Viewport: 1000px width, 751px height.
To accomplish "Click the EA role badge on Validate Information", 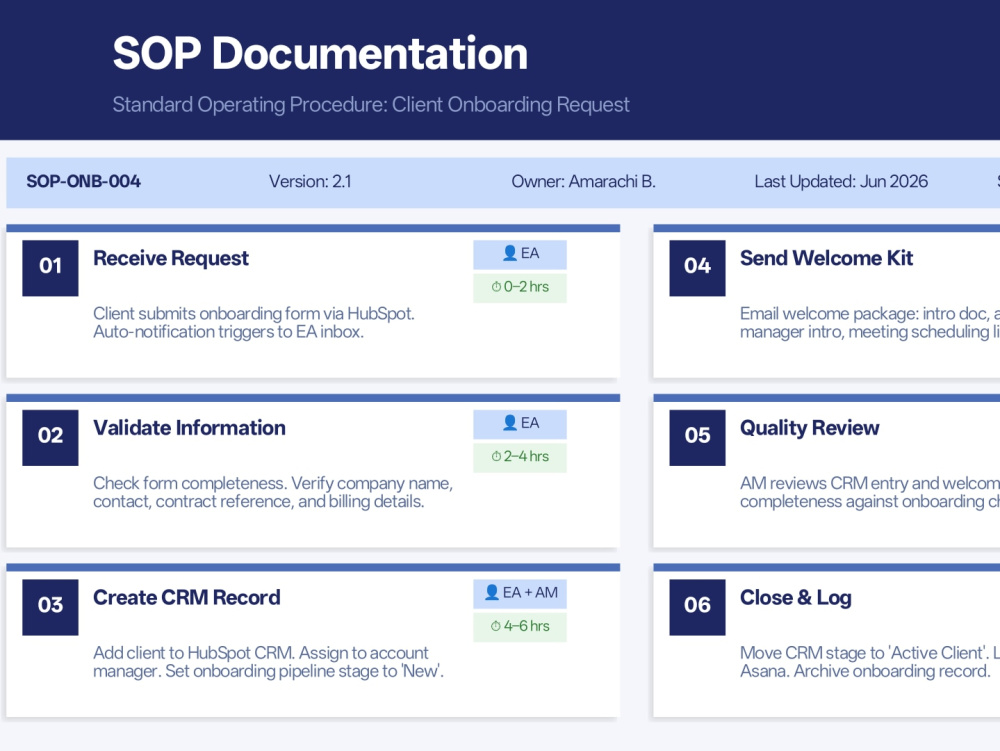I will click(520, 424).
